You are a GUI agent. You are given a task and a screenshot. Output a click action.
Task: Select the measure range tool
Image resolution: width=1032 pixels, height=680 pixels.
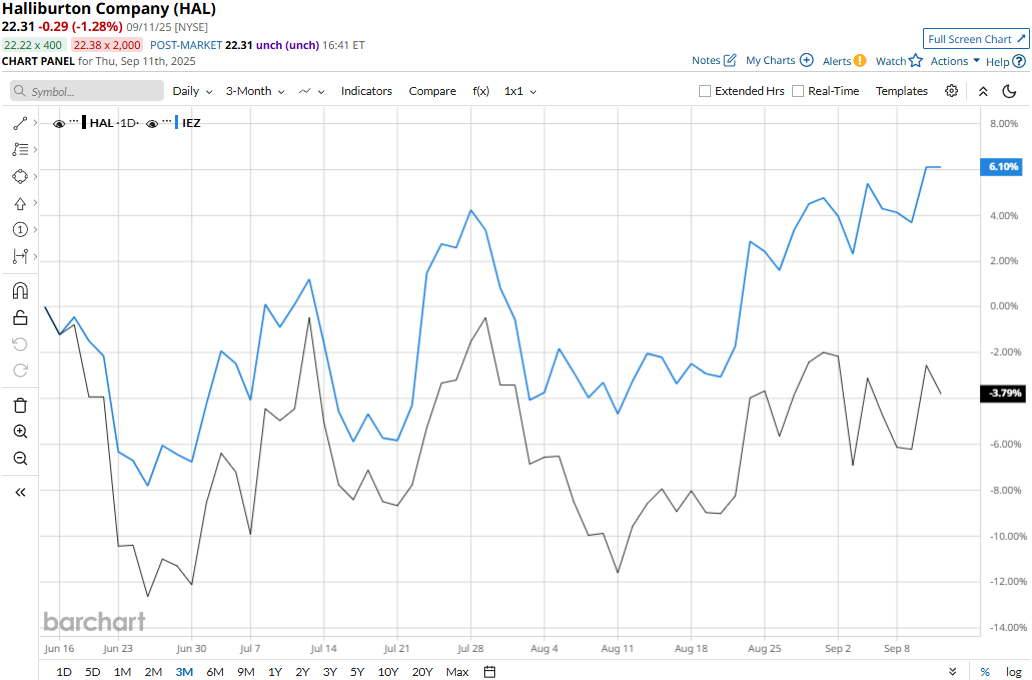(20, 256)
